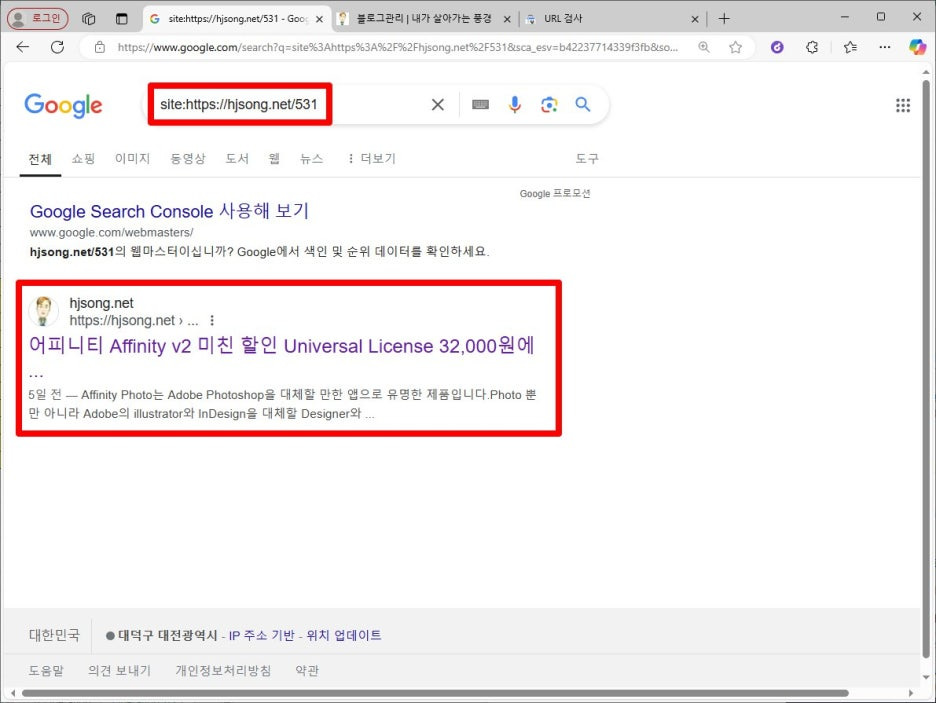Open the on-screen keyboard input tool
Image resolution: width=936 pixels, height=703 pixels.
coord(481,105)
